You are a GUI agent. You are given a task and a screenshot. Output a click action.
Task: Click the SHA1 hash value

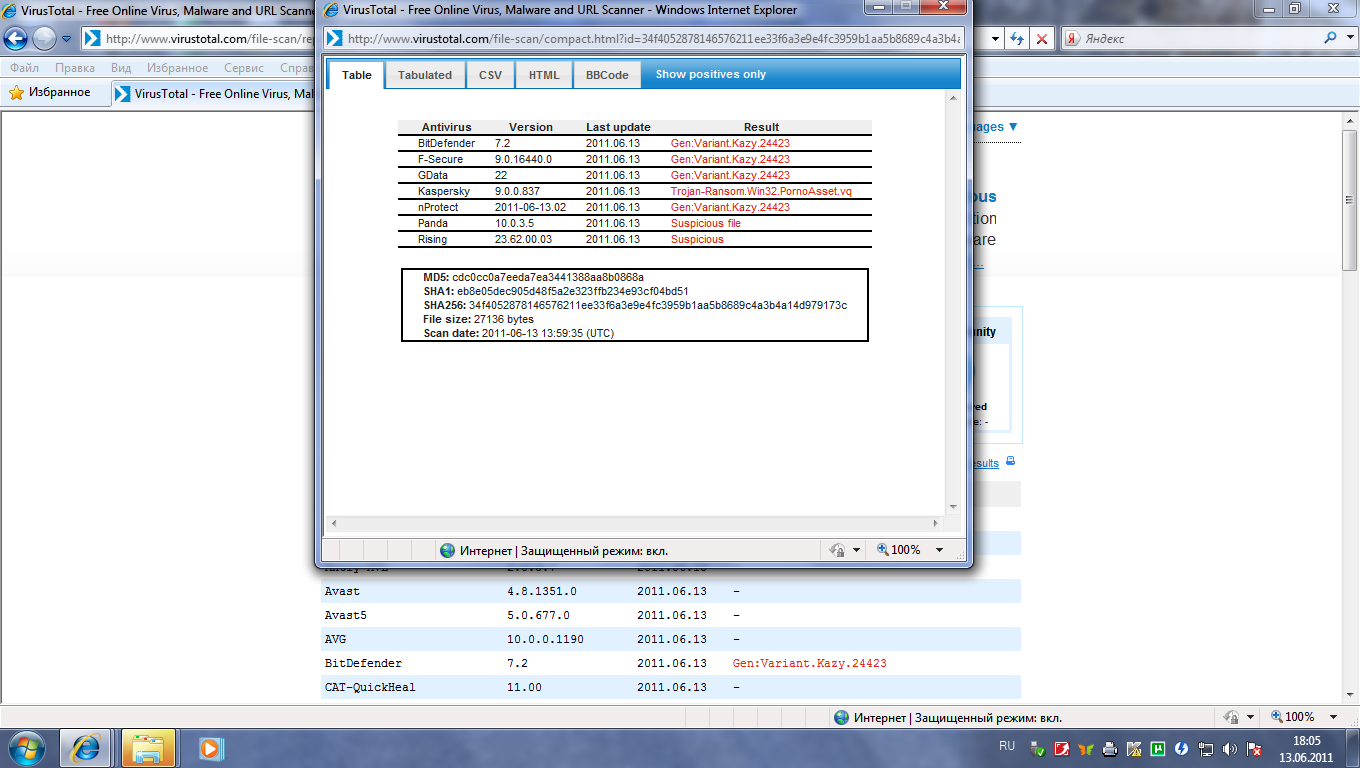click(x=572, y=291)
